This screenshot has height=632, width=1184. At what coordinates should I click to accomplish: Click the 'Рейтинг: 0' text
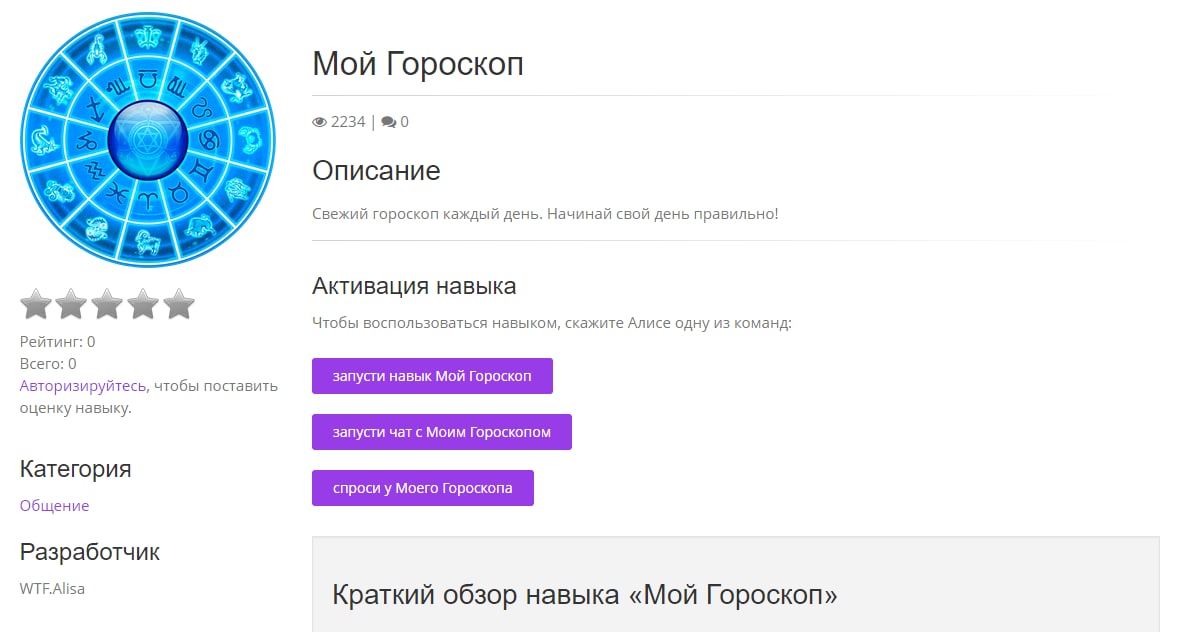pos(57,342)
